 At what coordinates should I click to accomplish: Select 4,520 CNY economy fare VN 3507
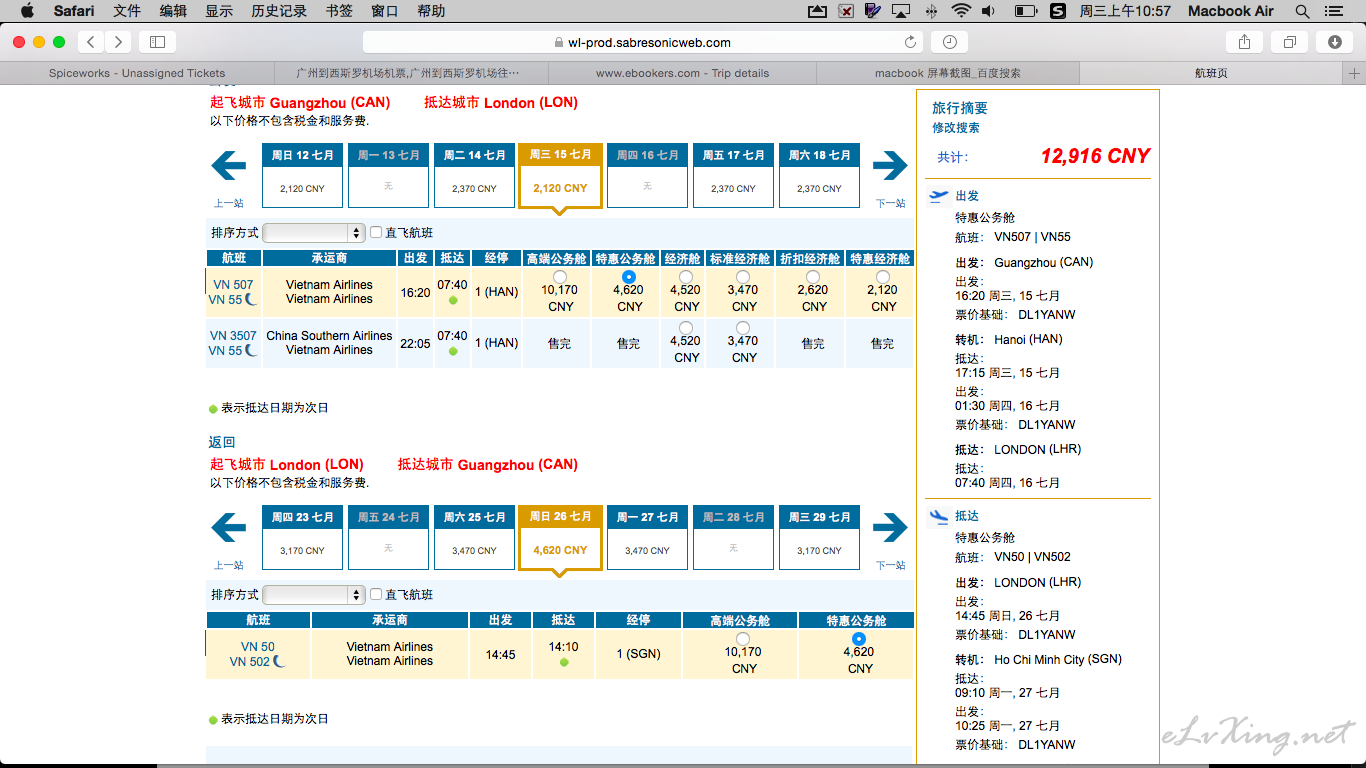[685, 328]
